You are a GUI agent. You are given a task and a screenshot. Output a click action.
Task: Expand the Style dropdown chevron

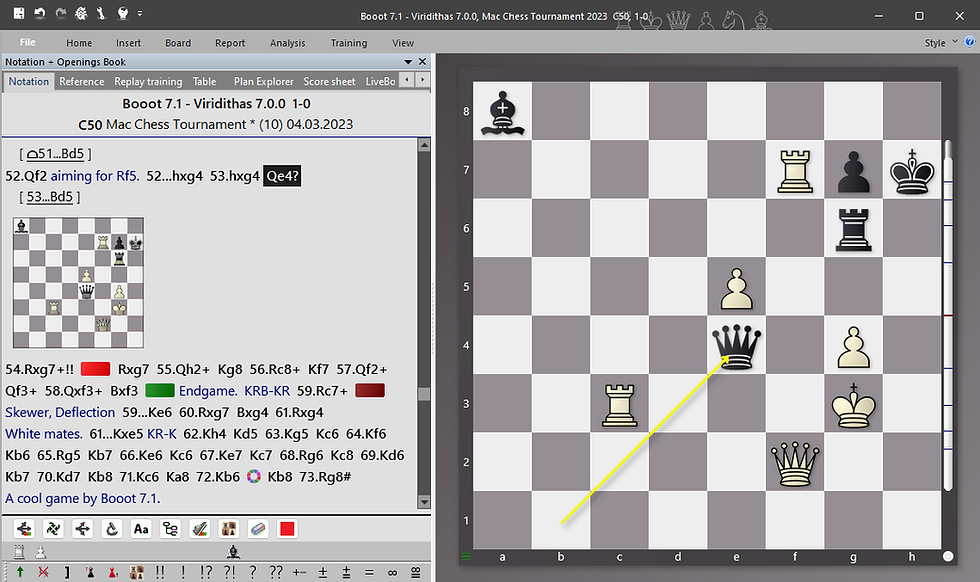pyautogui.click(x=954, y=42)
